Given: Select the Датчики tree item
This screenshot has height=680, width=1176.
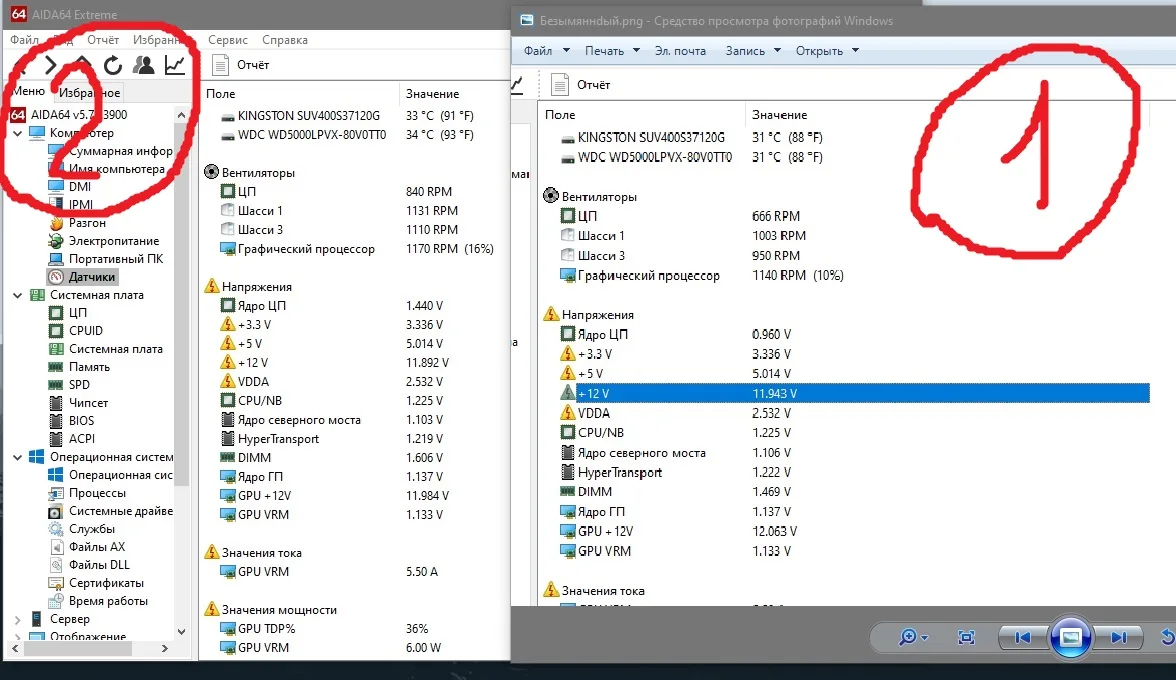Looking at the screenshot, I should point(92,277).
